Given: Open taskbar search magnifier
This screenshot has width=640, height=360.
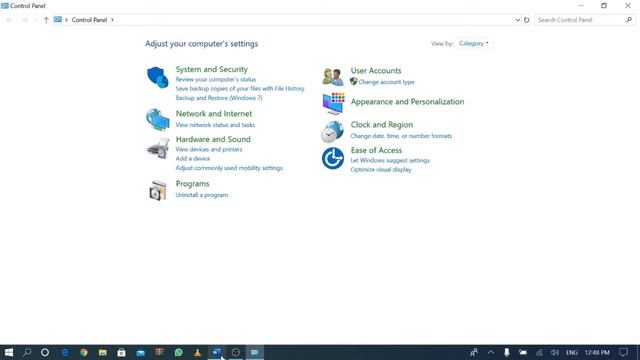Looking at the screenshot, I should (x=27, y=352).
